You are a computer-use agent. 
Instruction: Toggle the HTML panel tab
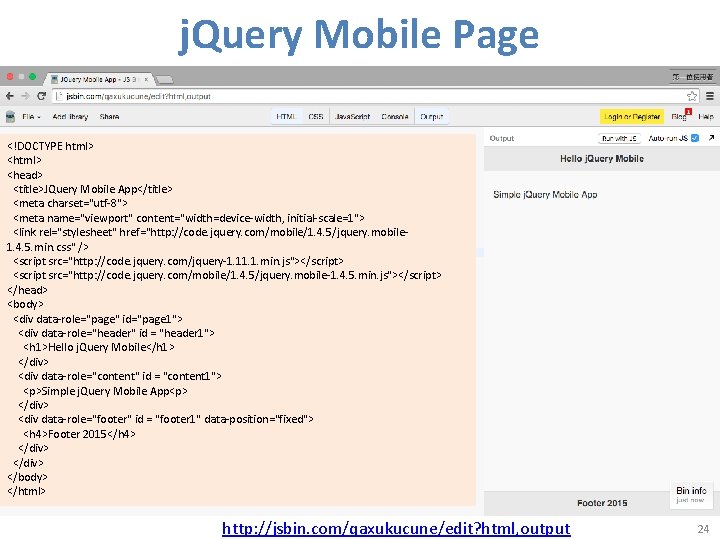coord(286,117)
